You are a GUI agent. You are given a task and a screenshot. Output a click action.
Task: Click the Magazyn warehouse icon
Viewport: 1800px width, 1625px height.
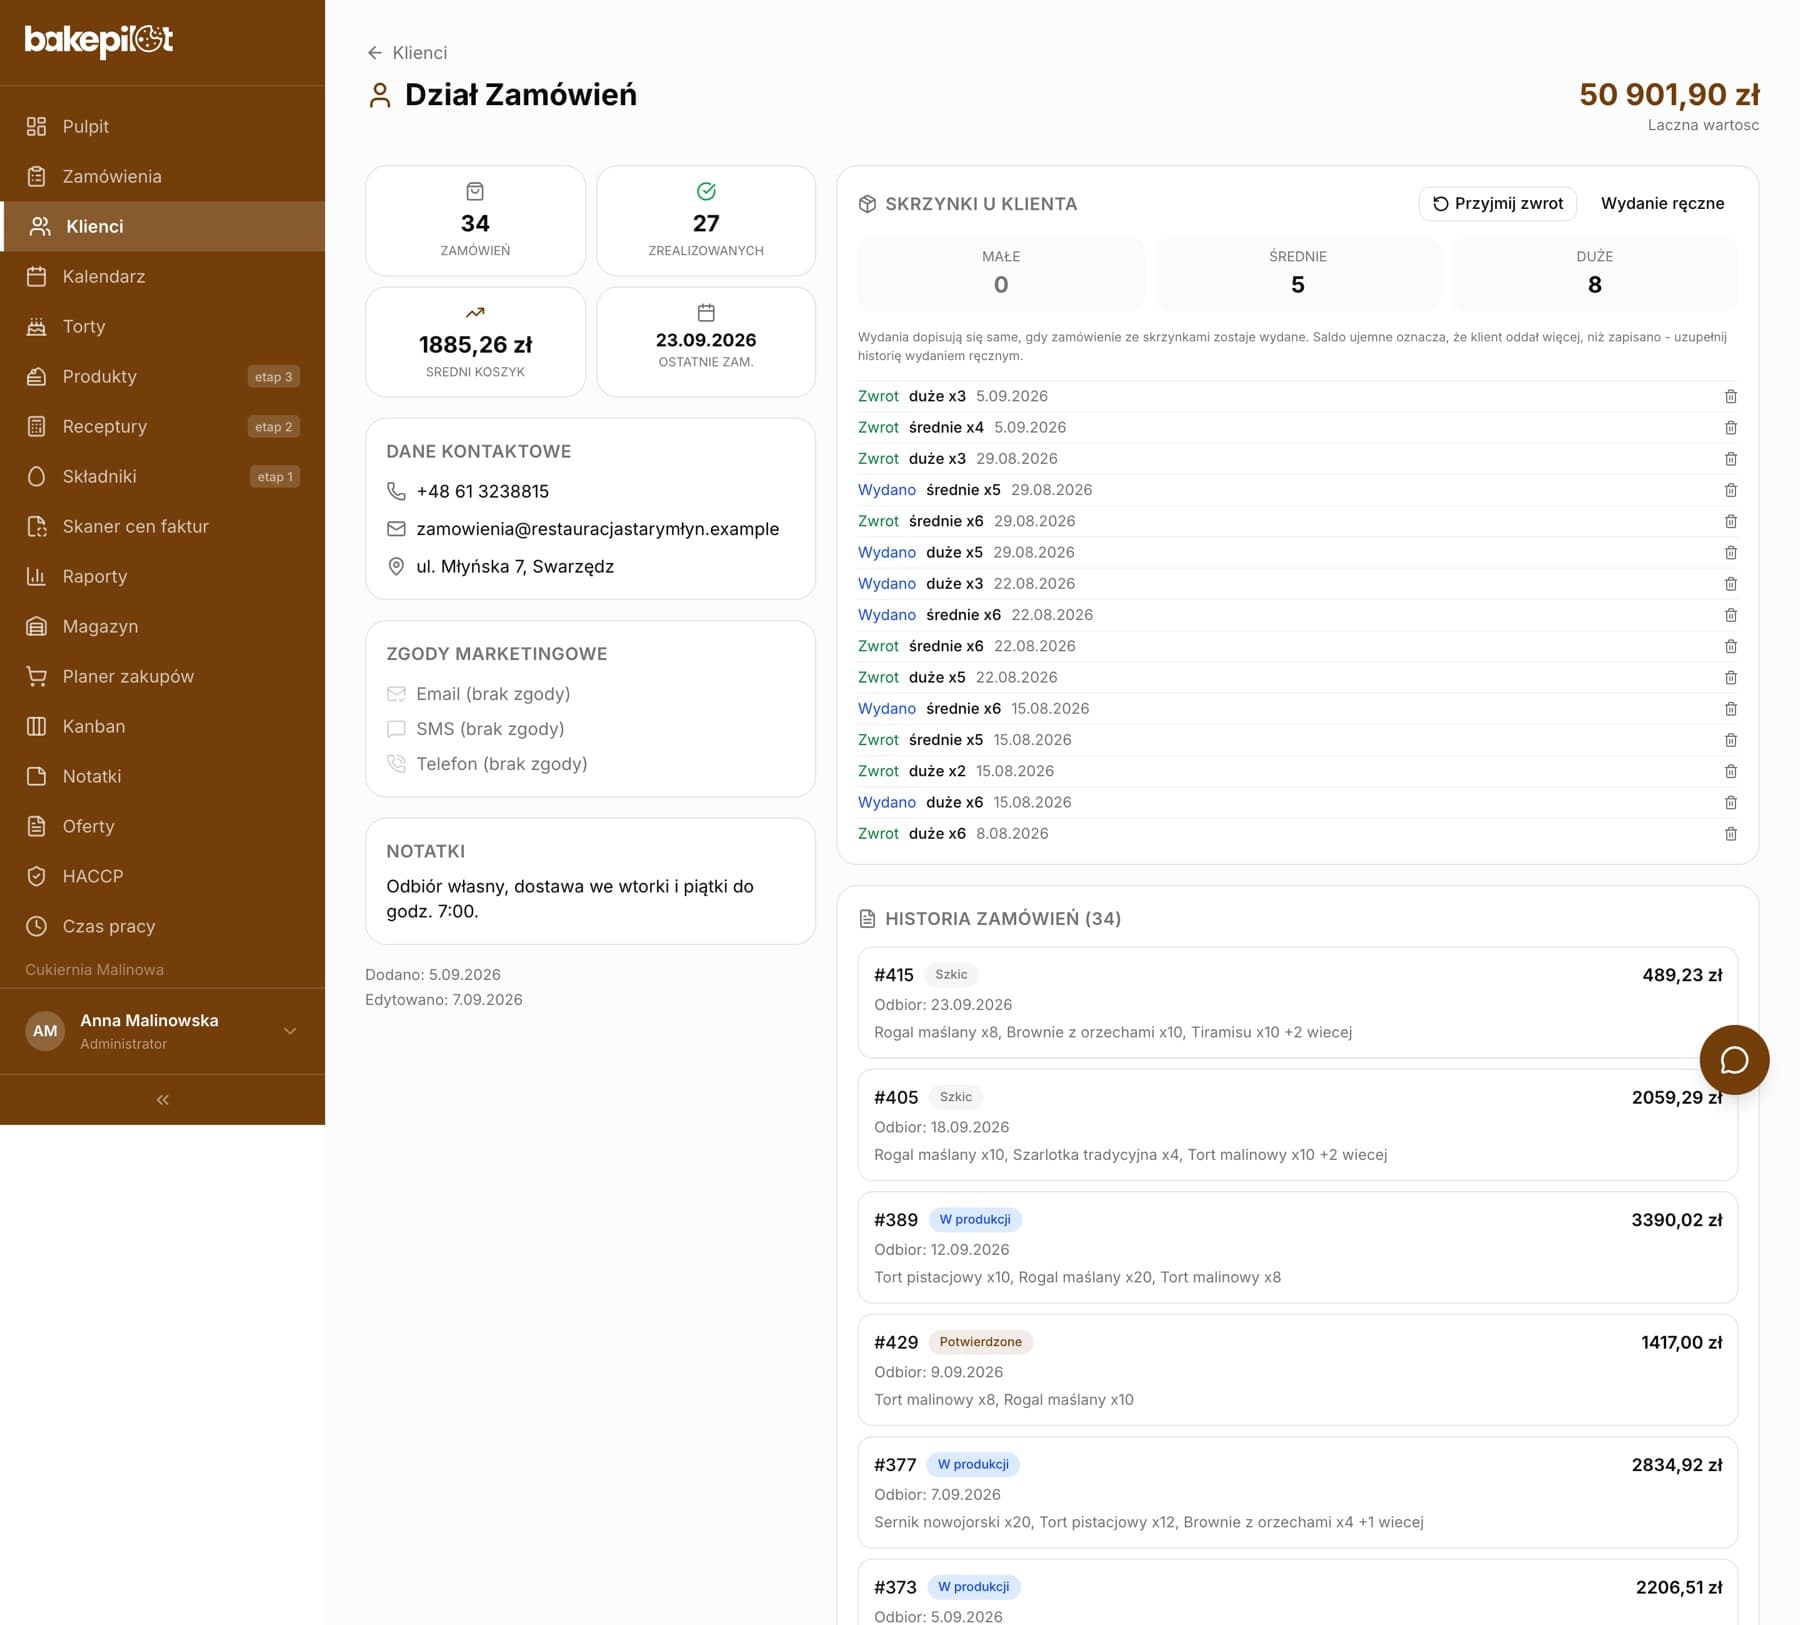tap(37, 626)
